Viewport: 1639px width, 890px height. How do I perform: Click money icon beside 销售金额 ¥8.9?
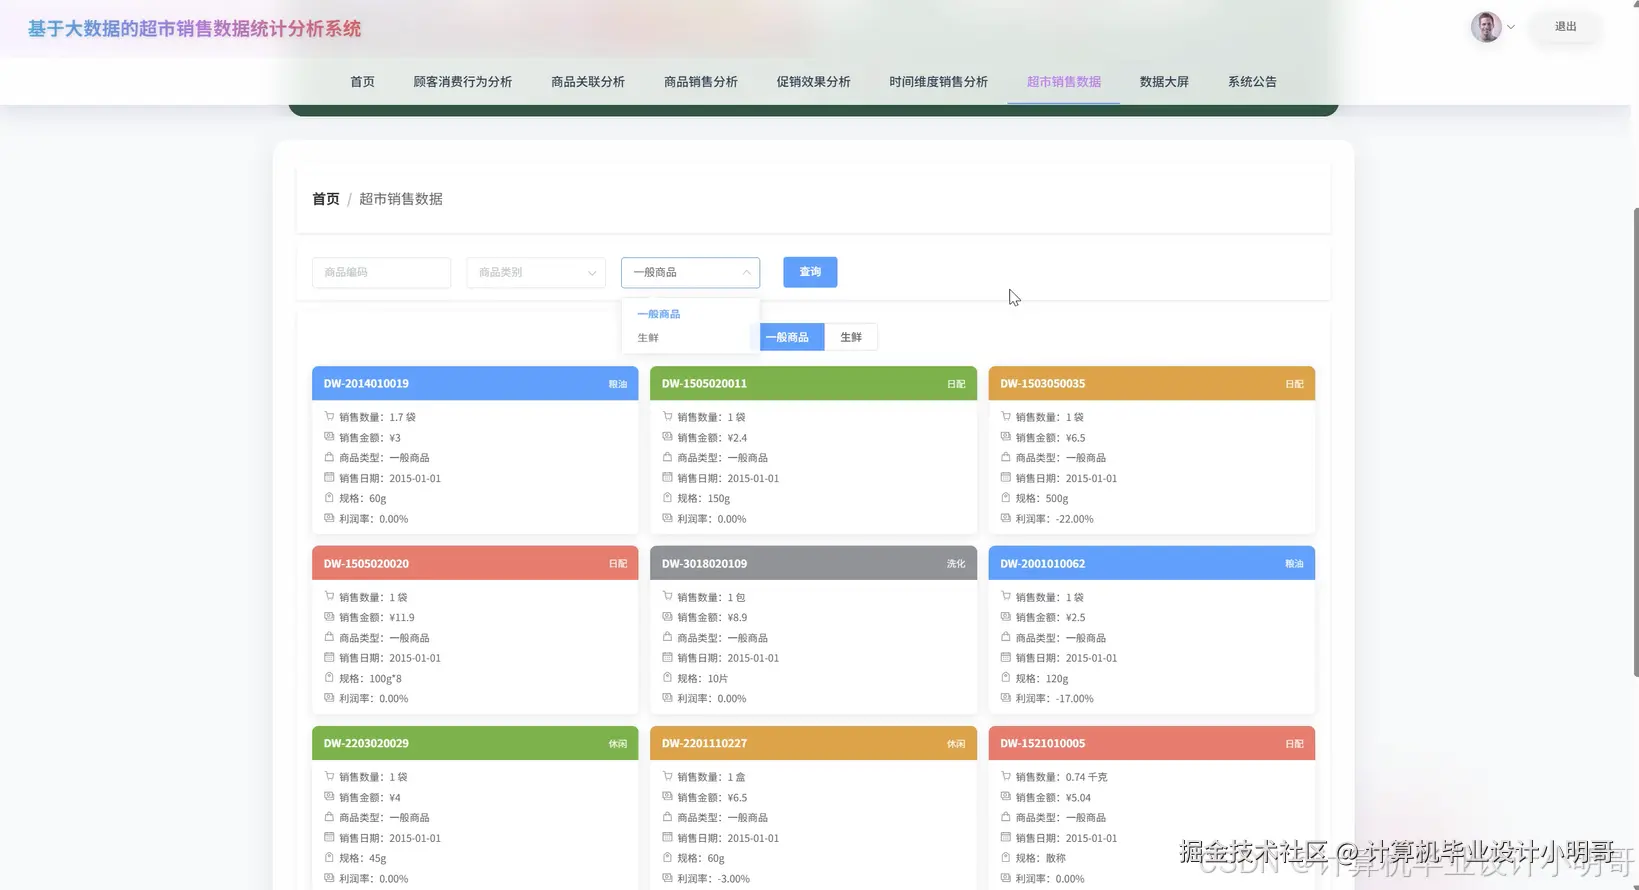[x=667, y=617]
